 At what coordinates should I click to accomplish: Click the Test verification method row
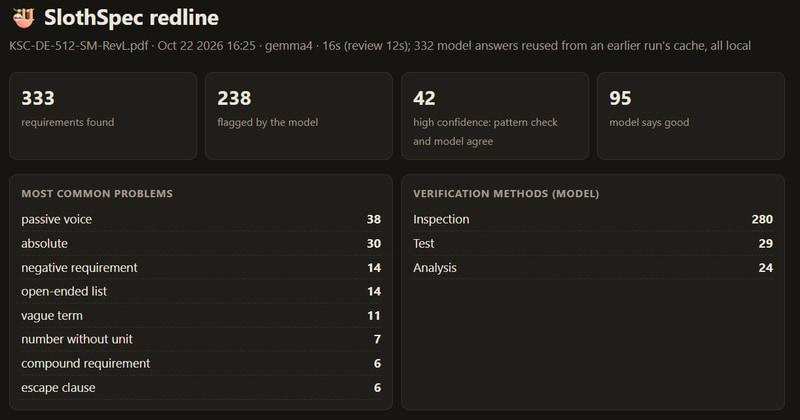click(593, 243)
